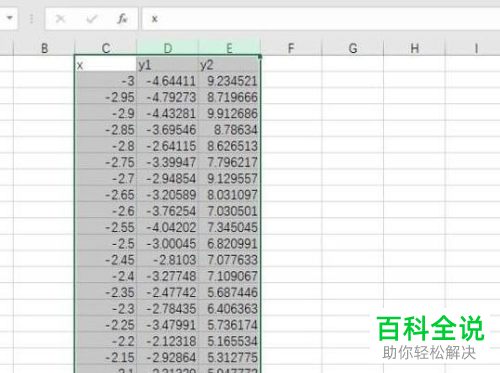This screenshot has height=373, width=500.
Task: Click cell showing -3.27748
Action: click(168, 276)
